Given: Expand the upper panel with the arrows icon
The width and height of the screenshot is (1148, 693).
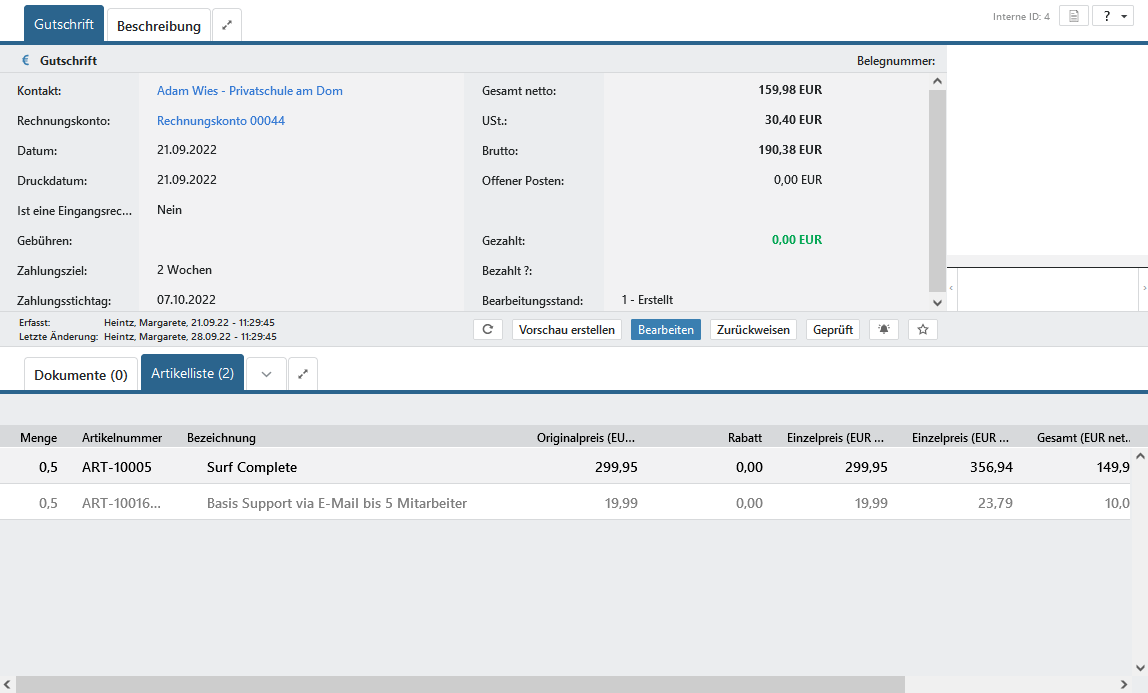Looking at the screenshot, I should [227, 26].
